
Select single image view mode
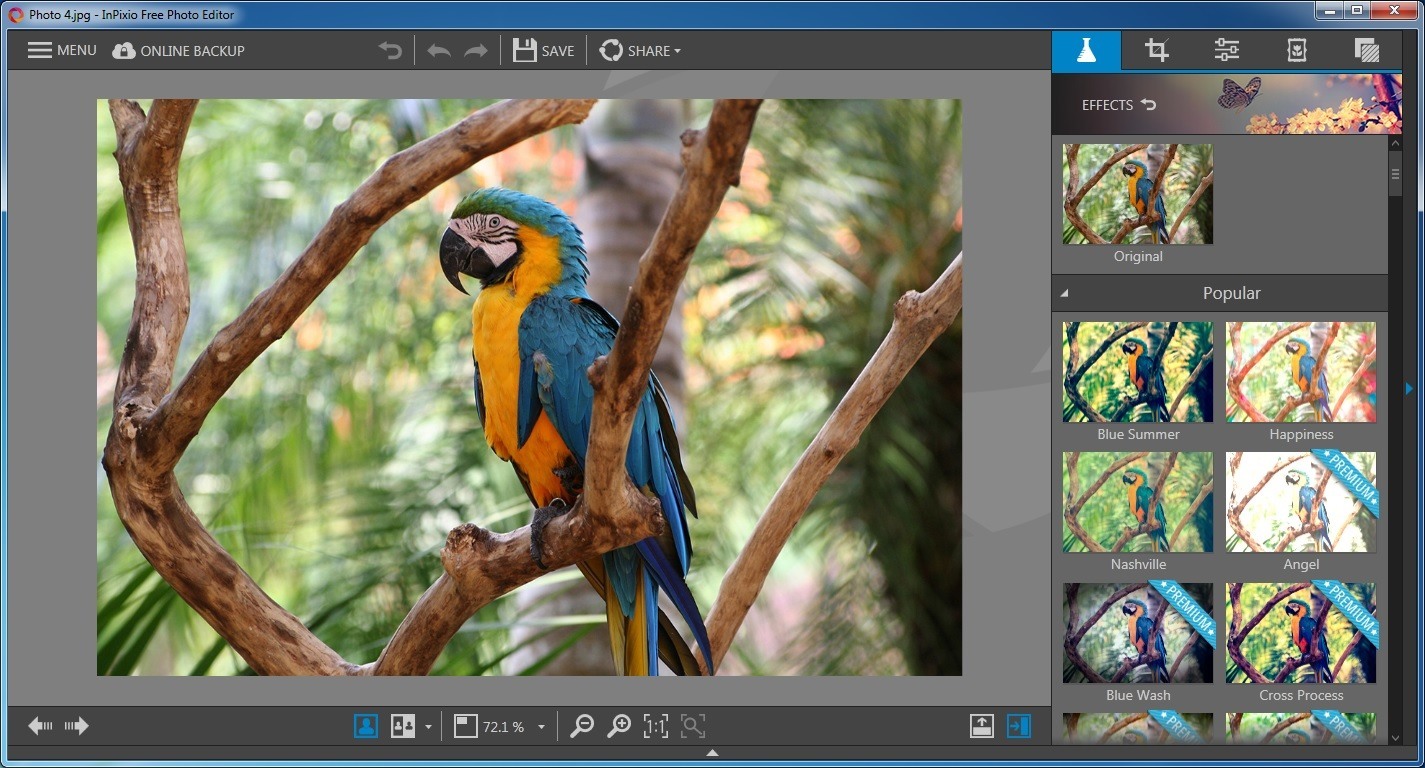coord(366,726)
